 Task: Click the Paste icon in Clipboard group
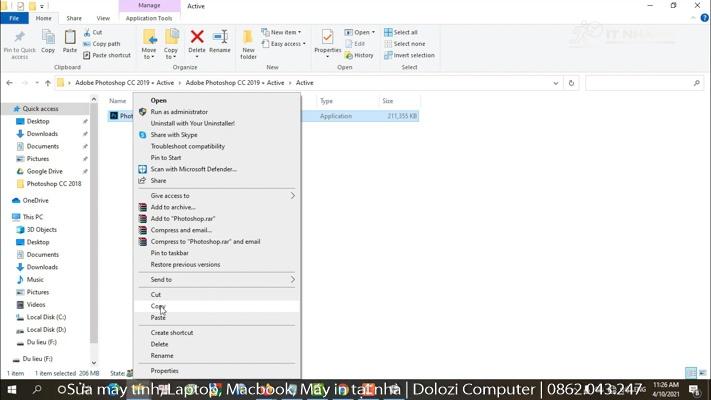69,40
